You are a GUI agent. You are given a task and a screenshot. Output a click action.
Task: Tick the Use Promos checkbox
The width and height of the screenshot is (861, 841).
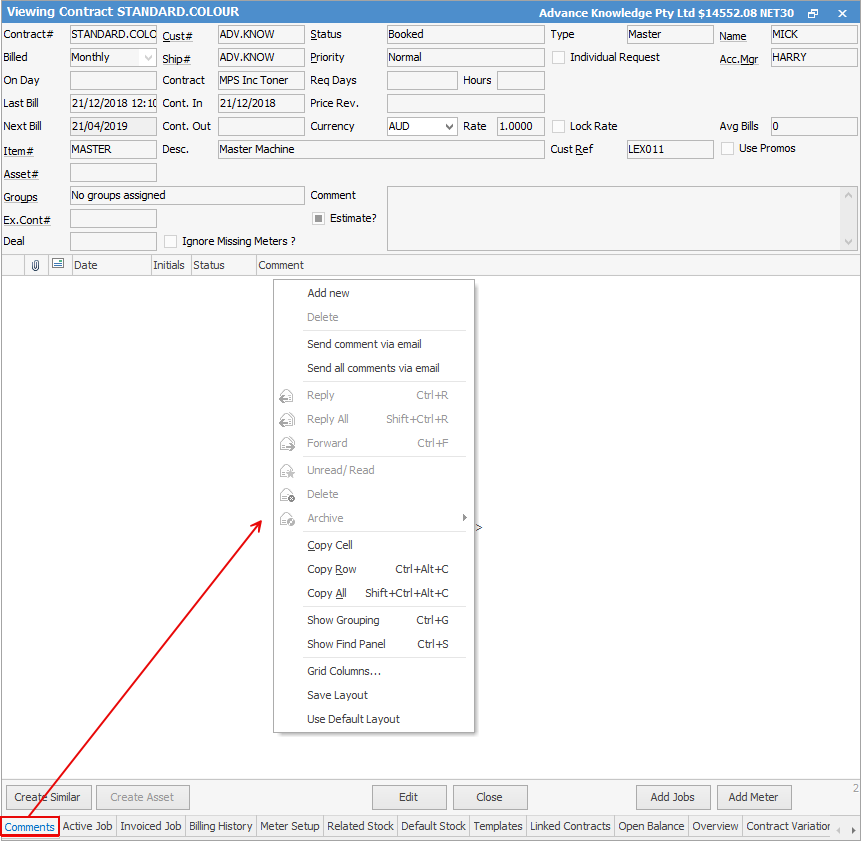[x=727, y=149]
